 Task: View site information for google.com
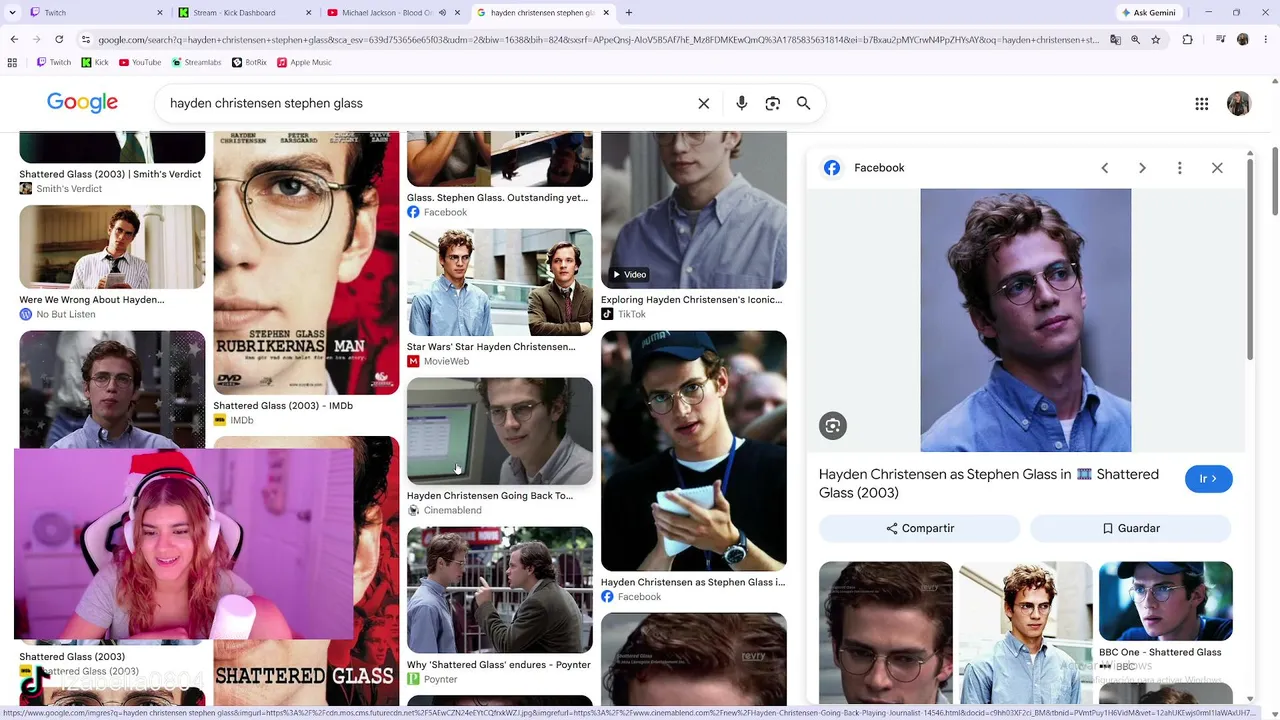coord(86,40)
